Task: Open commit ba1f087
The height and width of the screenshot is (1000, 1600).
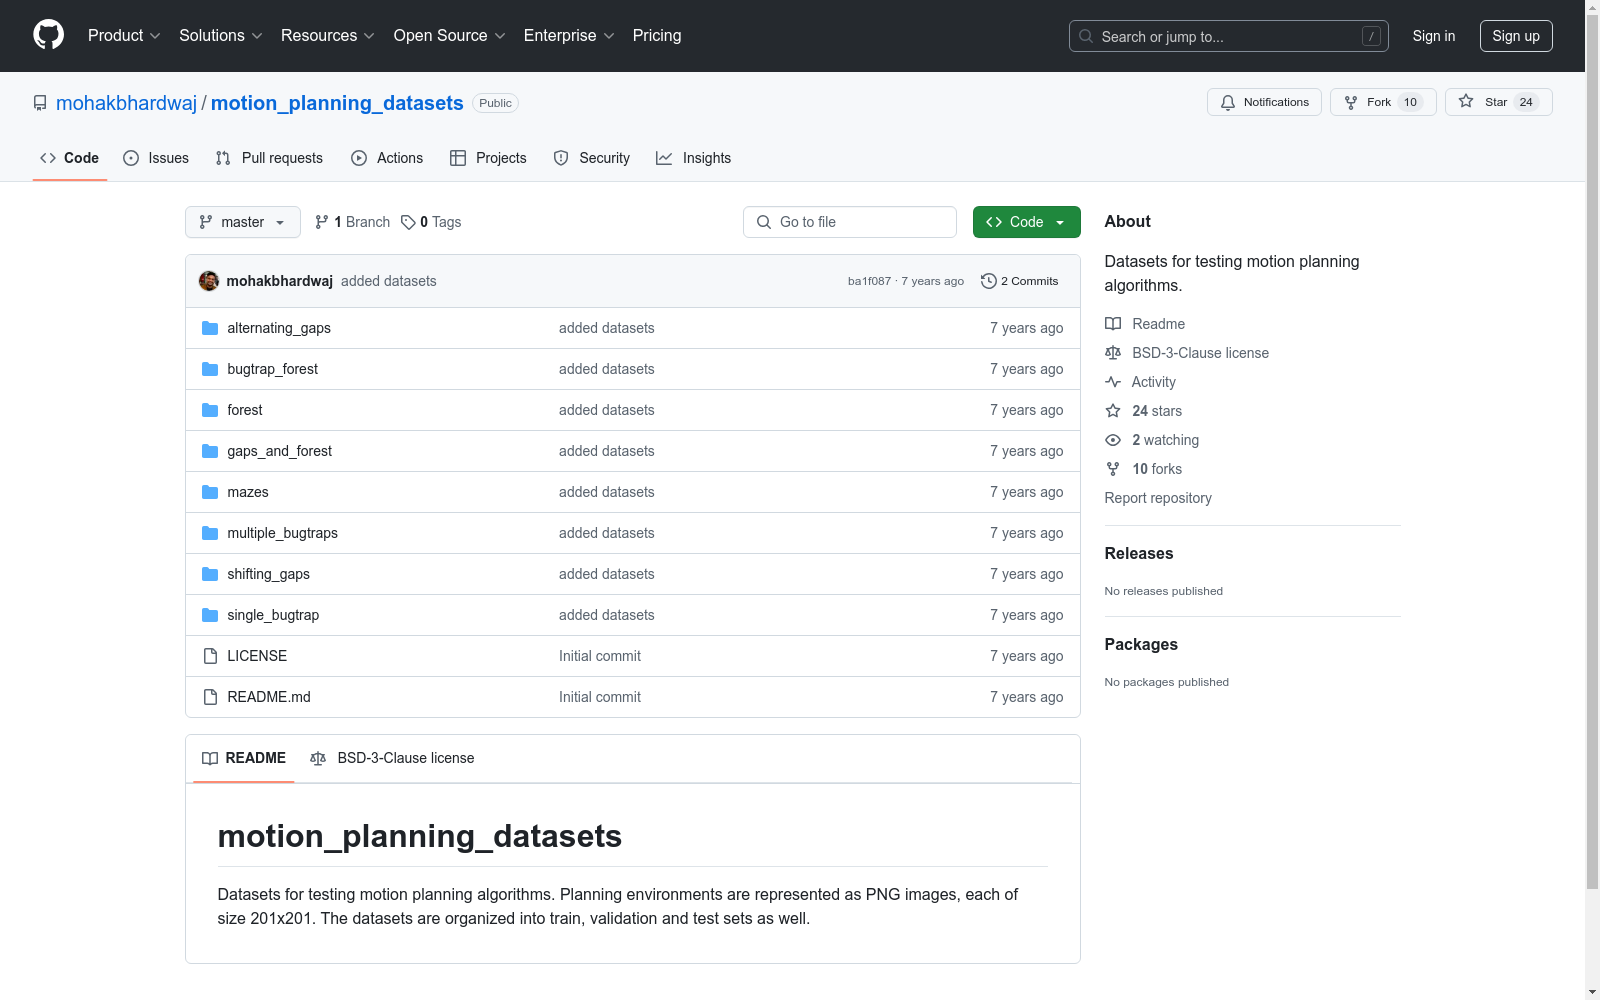Action: coord(869,281)
